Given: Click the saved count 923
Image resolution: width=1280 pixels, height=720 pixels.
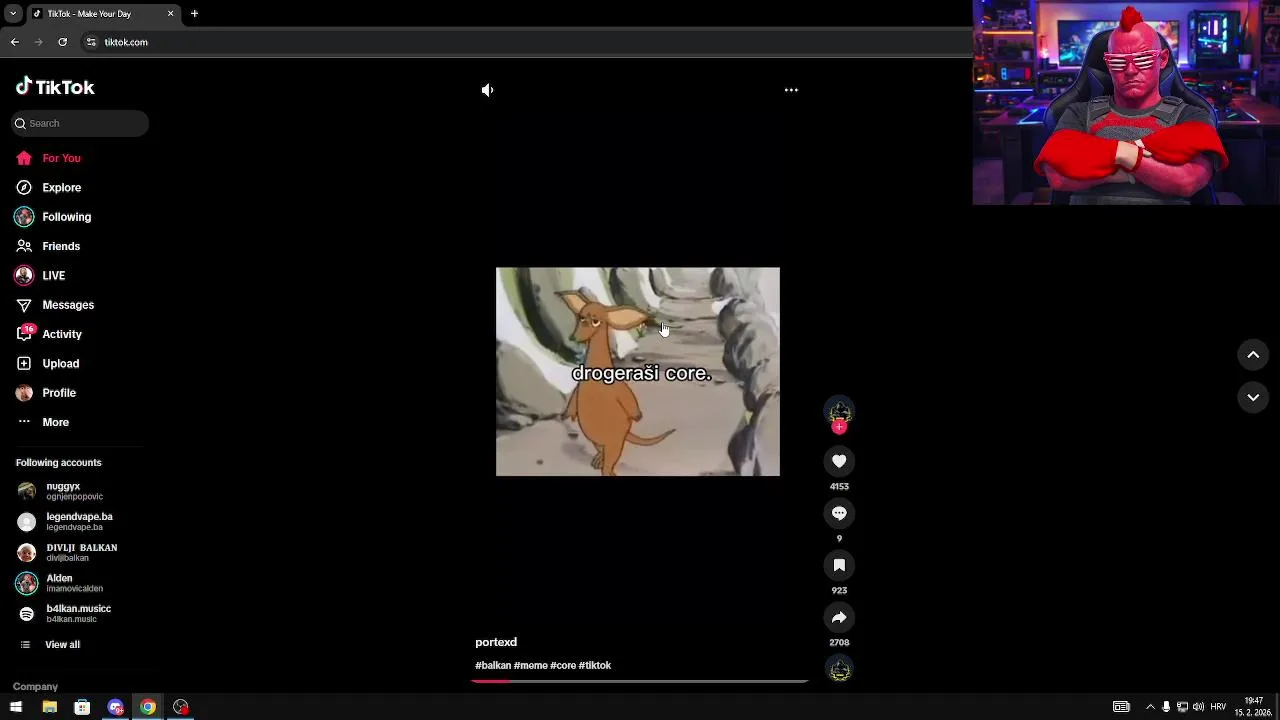Looking at the screenshot, I should (839, 591).
